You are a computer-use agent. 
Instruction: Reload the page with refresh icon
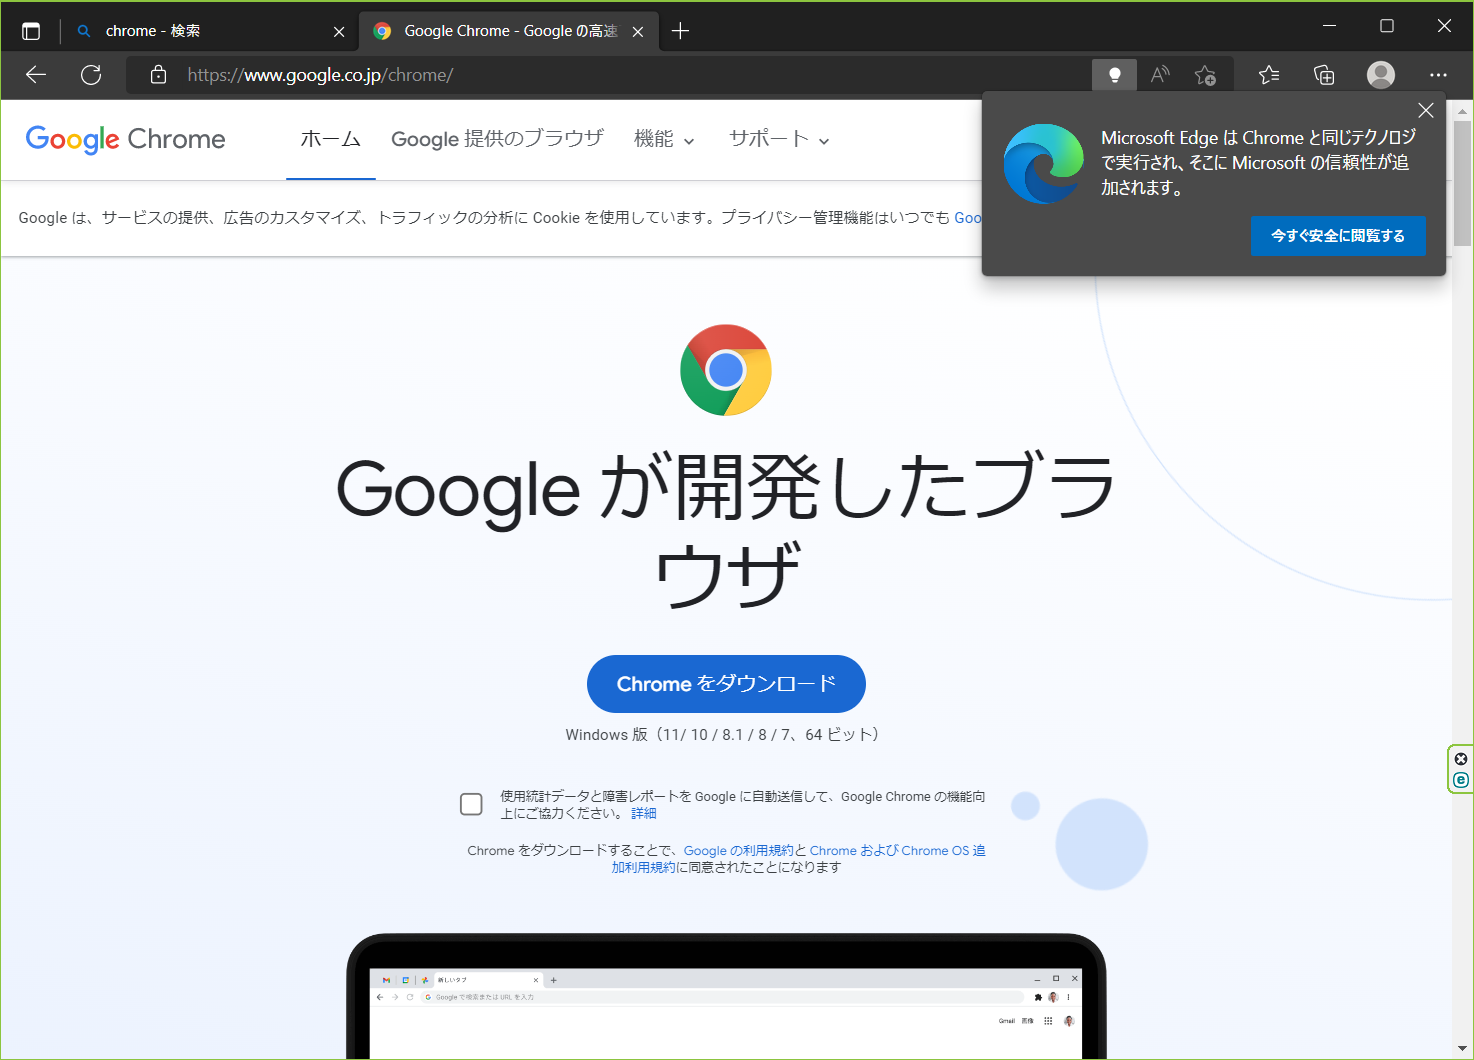91,75
